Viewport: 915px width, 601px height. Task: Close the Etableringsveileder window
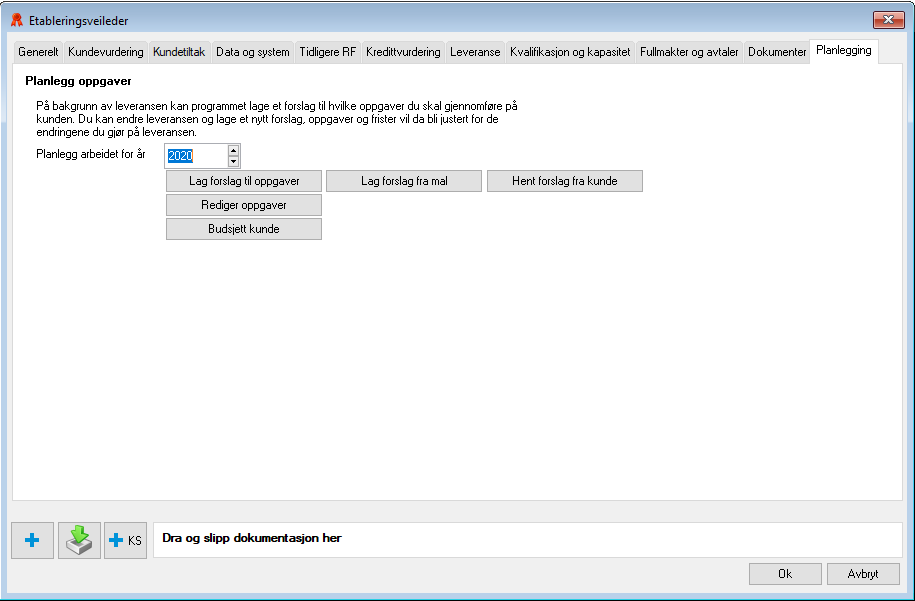point(888,20)
